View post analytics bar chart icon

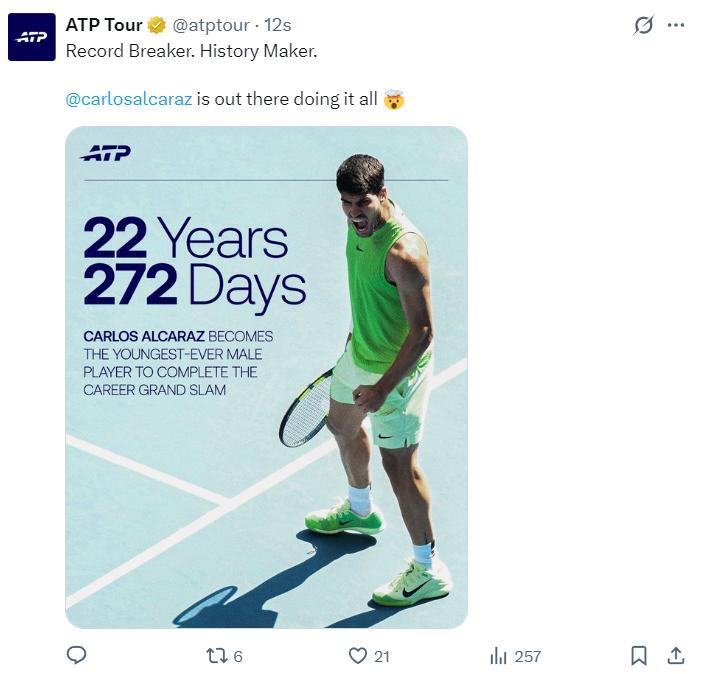[498, 655]
